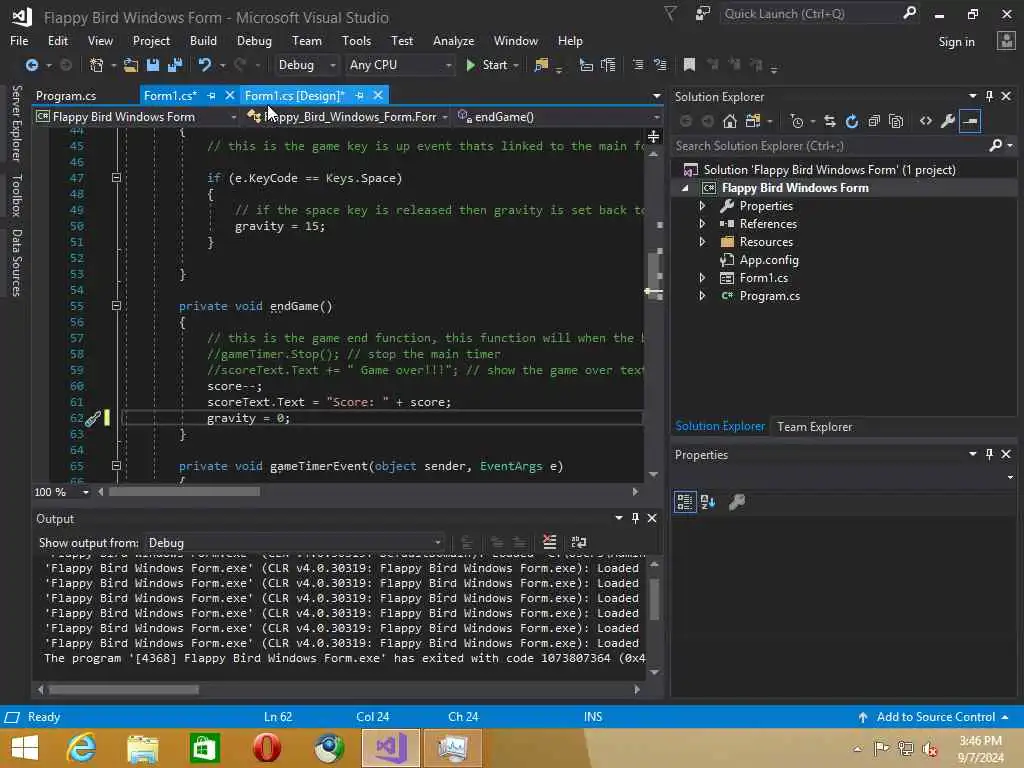Expand the Form1.cs node in Solution Explorer

pyautogui.click(x=702, y=278)
